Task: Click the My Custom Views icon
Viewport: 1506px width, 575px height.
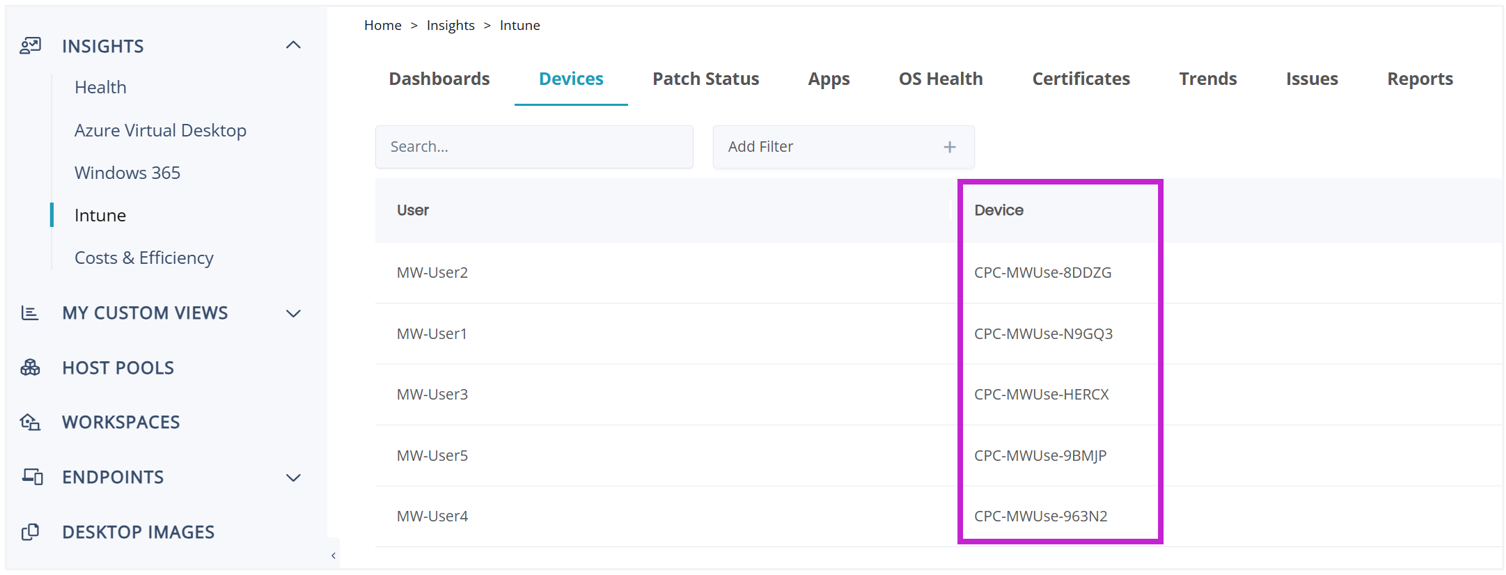Action: pyautogui.click(x=31, y=313)
